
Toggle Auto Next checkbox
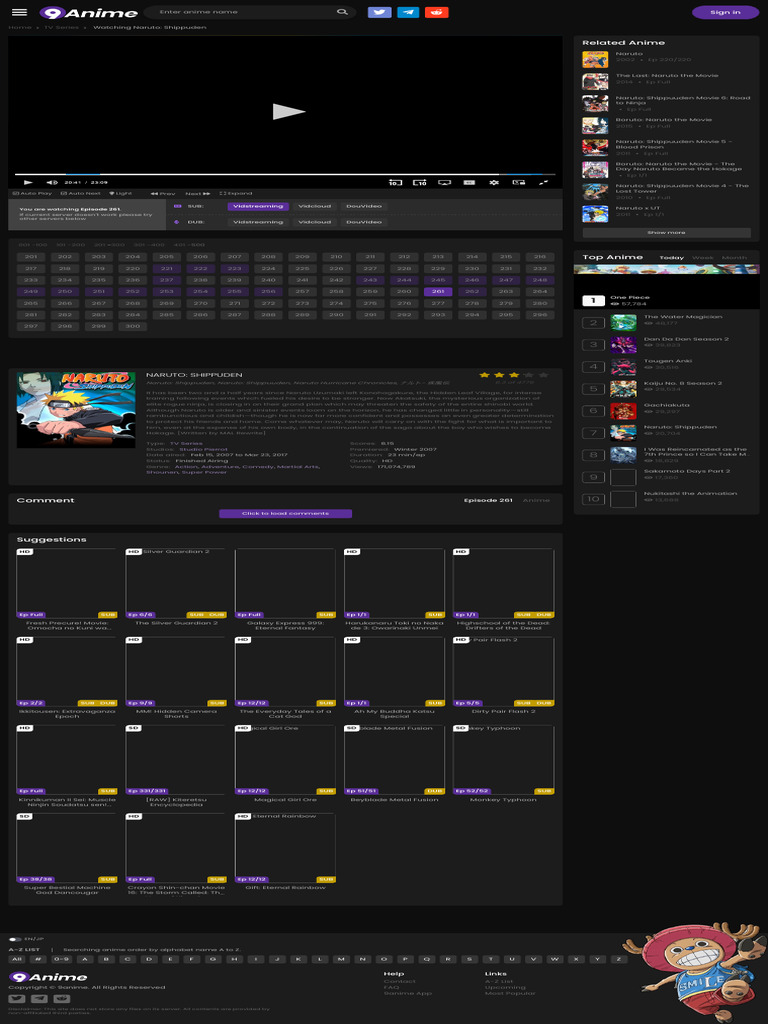[81, 194]
